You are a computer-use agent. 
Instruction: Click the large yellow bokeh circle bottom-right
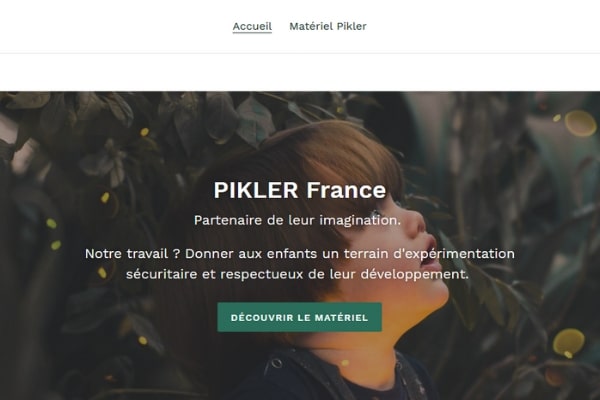click(569, 342)
